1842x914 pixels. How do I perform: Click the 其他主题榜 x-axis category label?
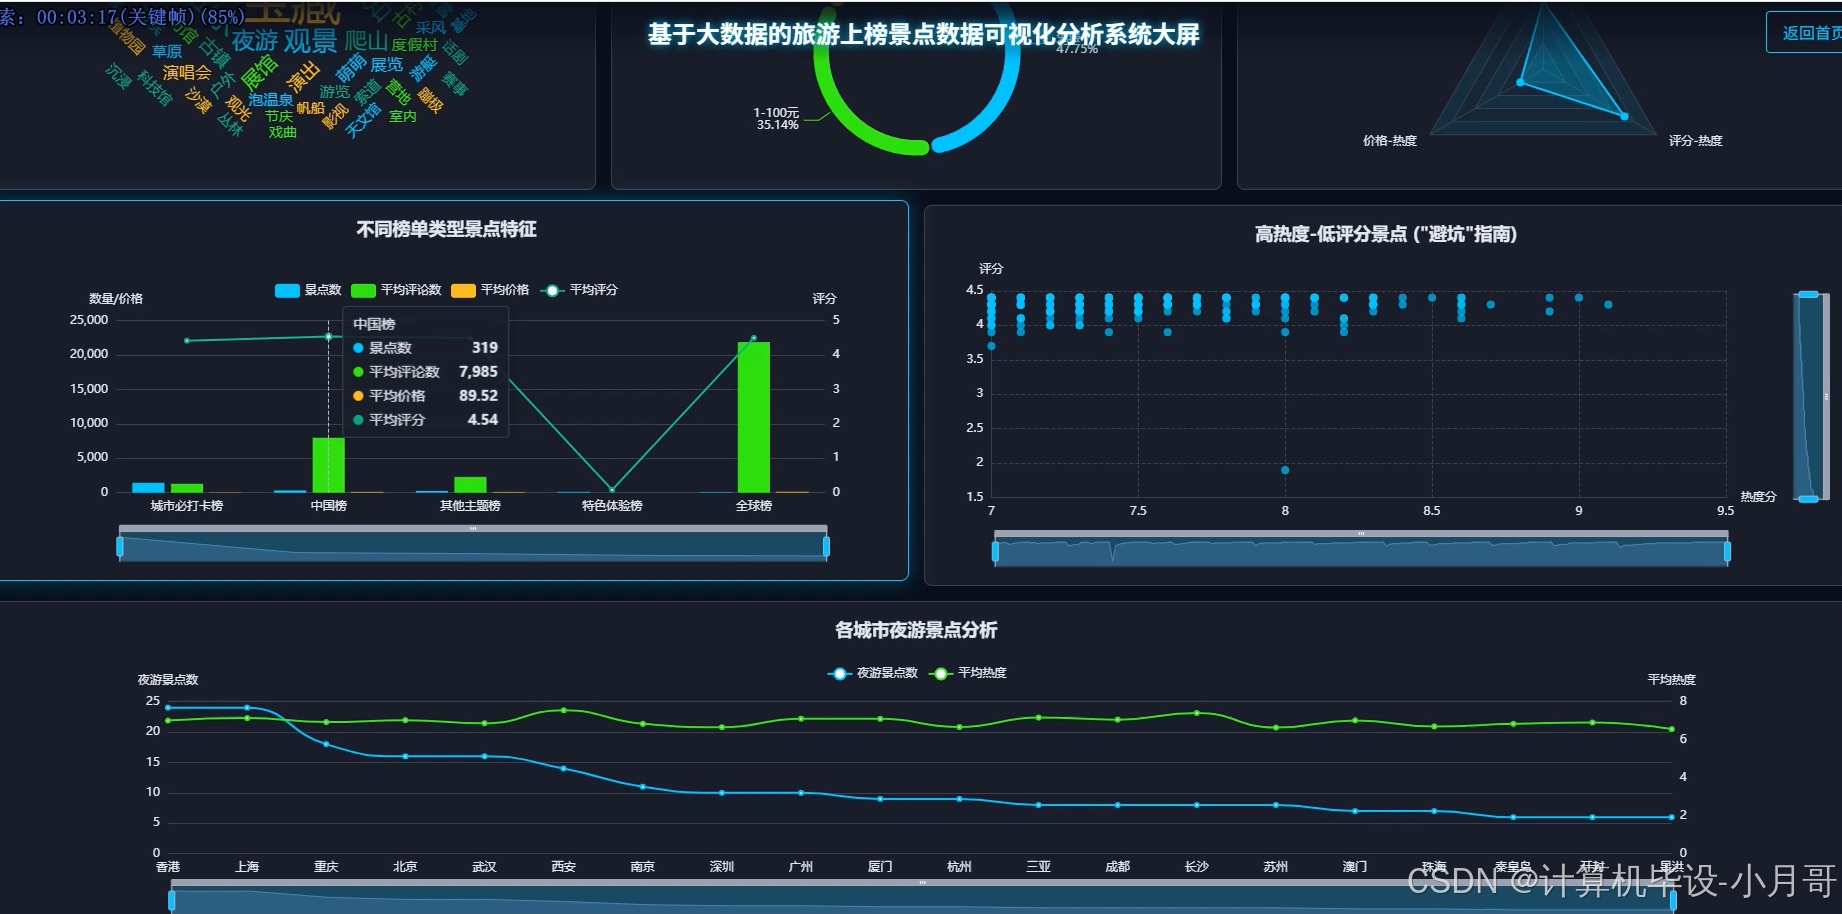point(470,506)
